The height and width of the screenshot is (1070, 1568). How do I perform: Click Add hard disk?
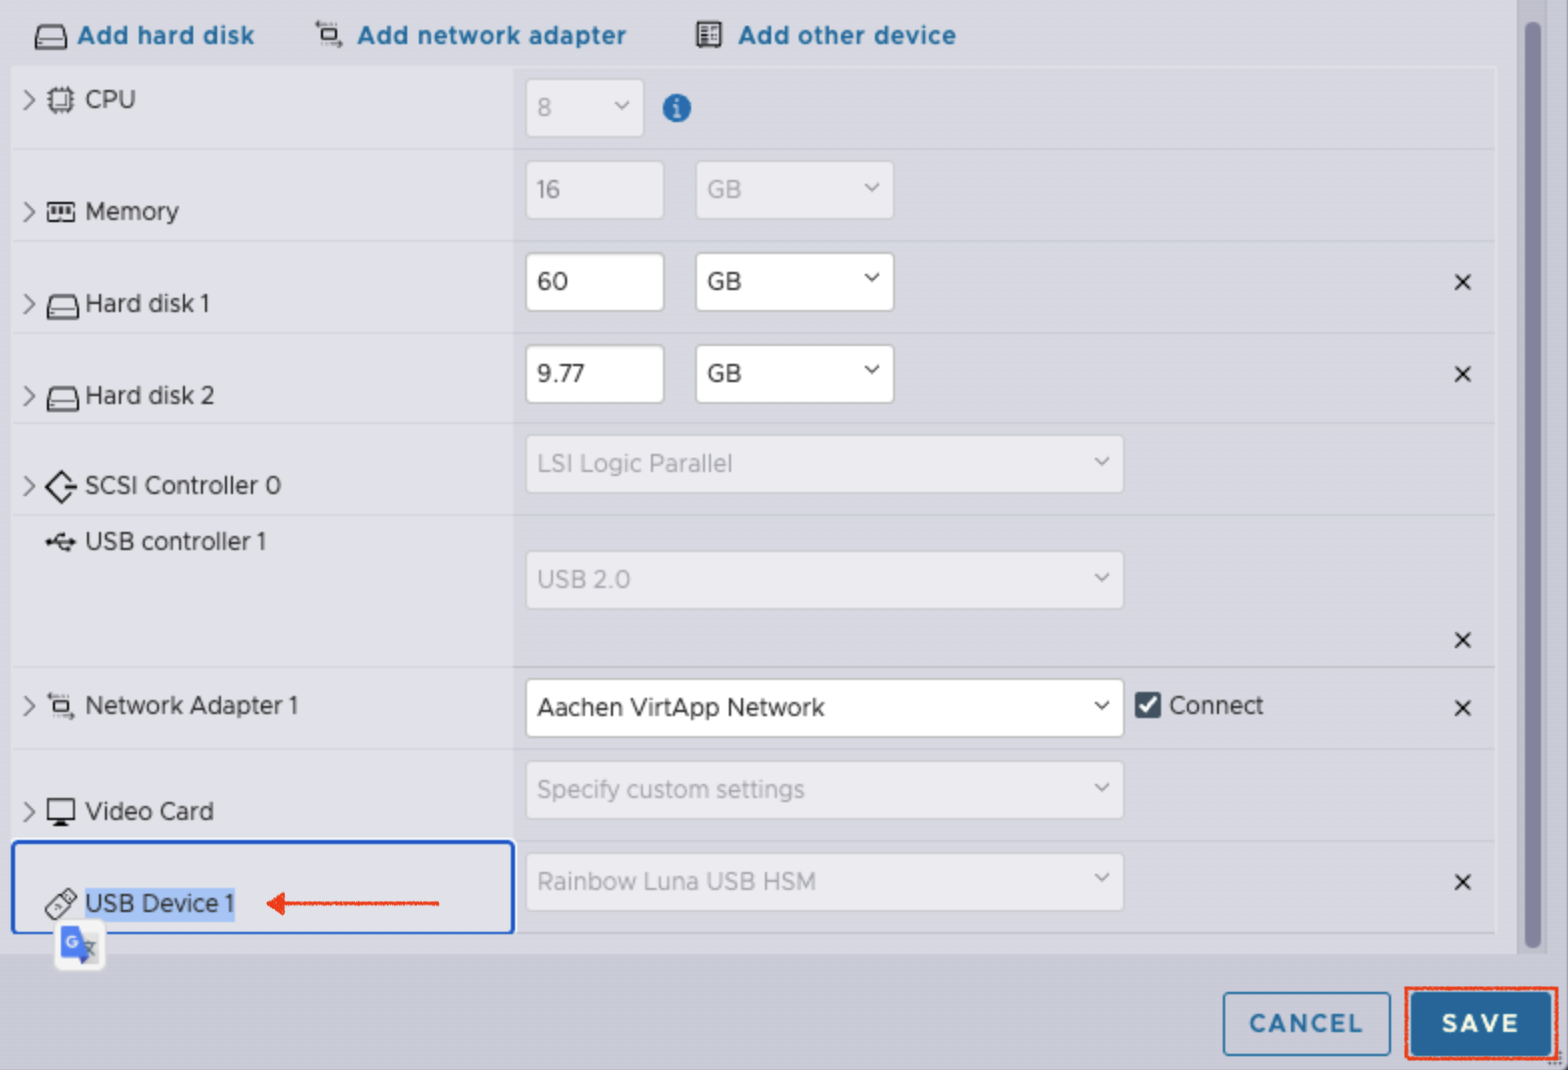click(145, 35)
